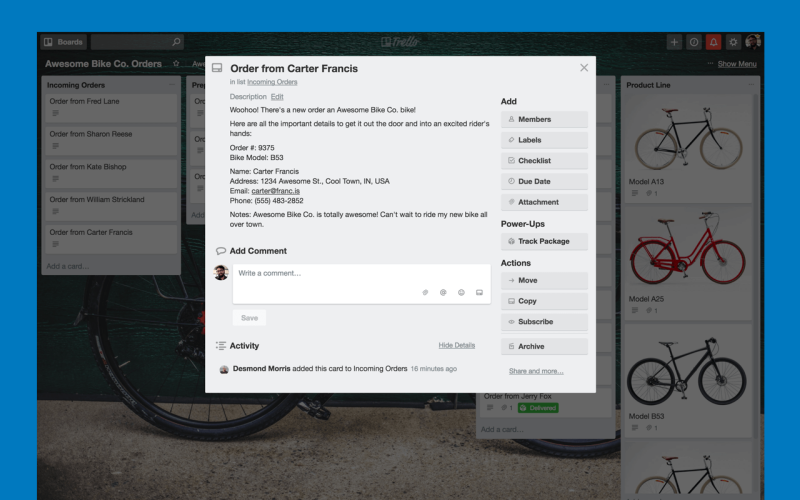The height and width of the screenshot is (500, 800).
Task: Click the 16 minutes ago timestamp
Action: click(x=434, y=369)
